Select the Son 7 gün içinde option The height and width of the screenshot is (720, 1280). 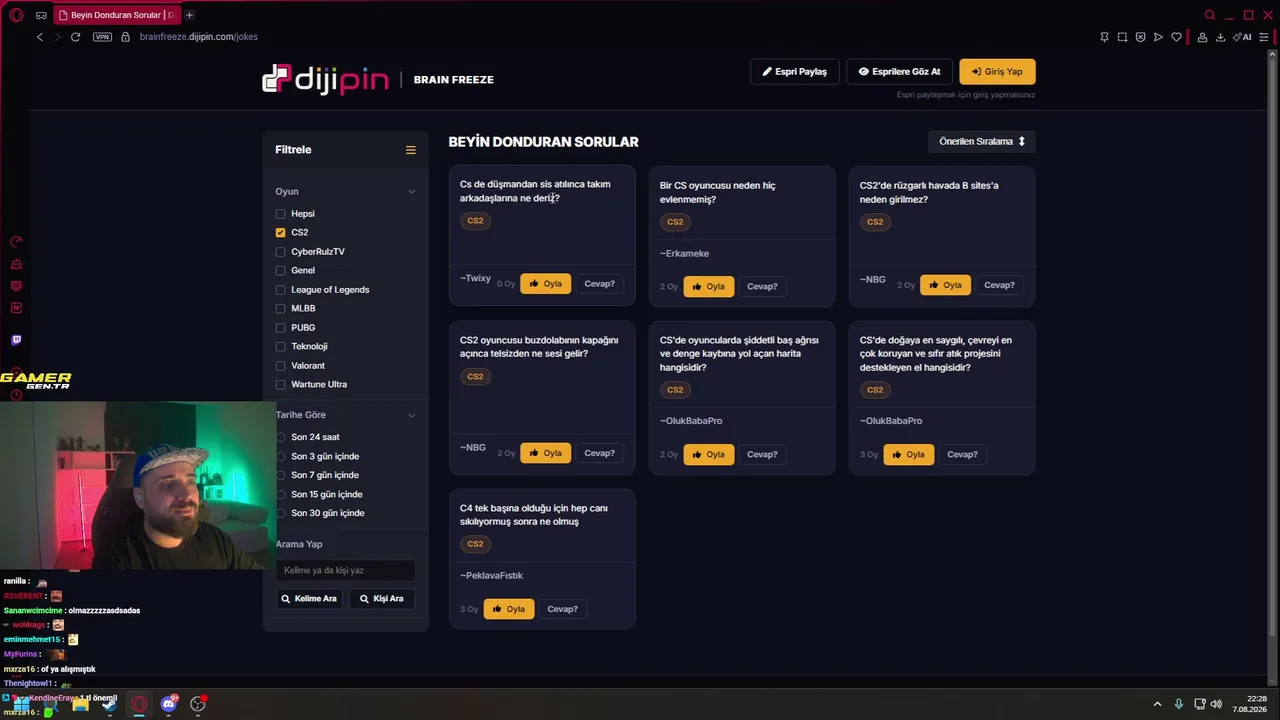281,475
